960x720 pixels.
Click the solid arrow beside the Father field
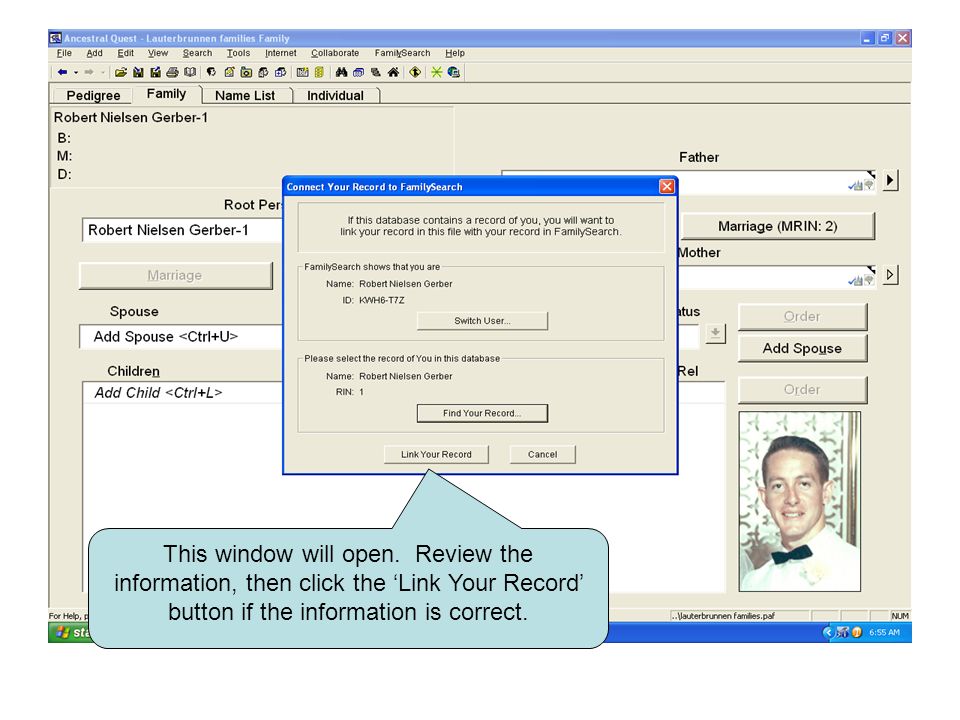(x=890, y=180)
